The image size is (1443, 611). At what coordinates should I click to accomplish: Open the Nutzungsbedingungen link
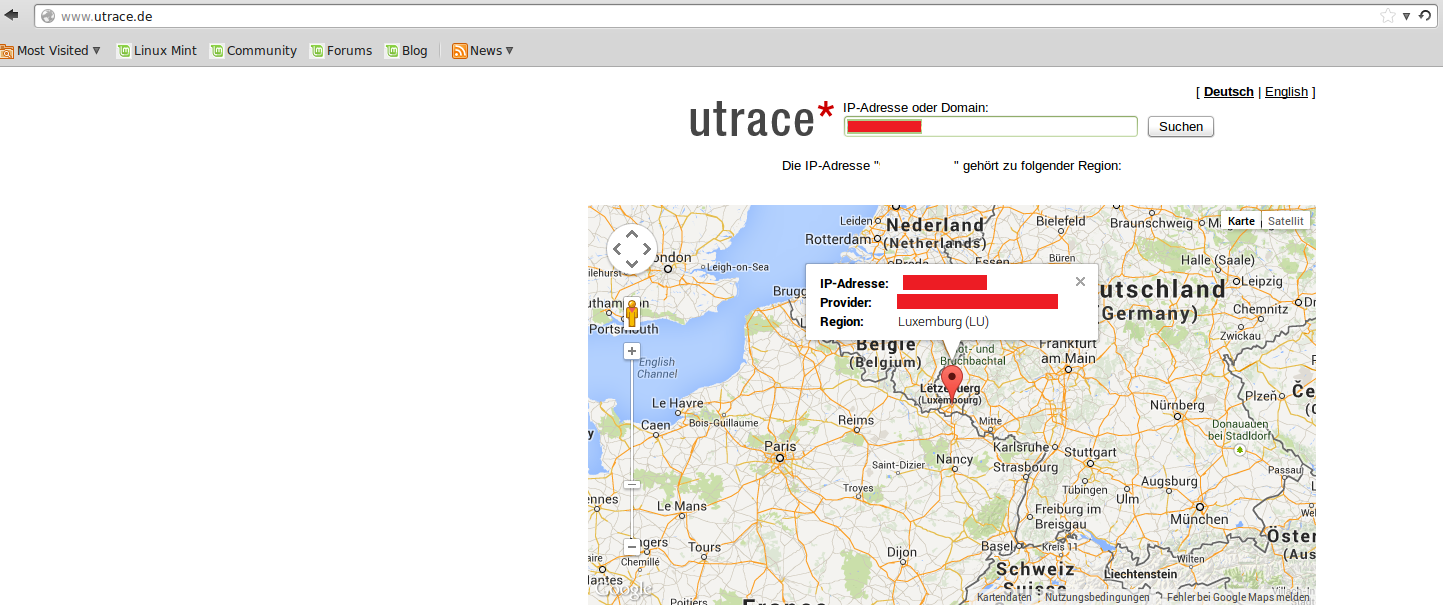pyautogui.click(x=1097, y=597)
